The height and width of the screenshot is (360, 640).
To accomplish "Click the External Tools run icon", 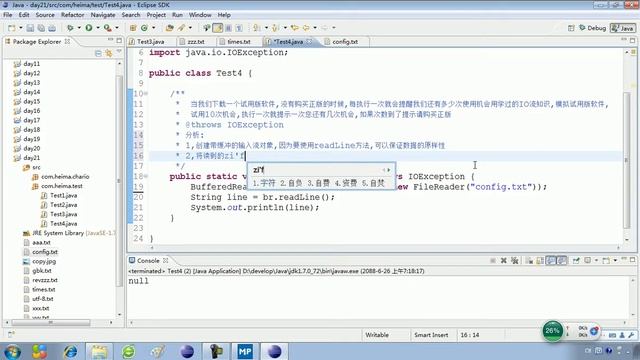I will point(107,28).
